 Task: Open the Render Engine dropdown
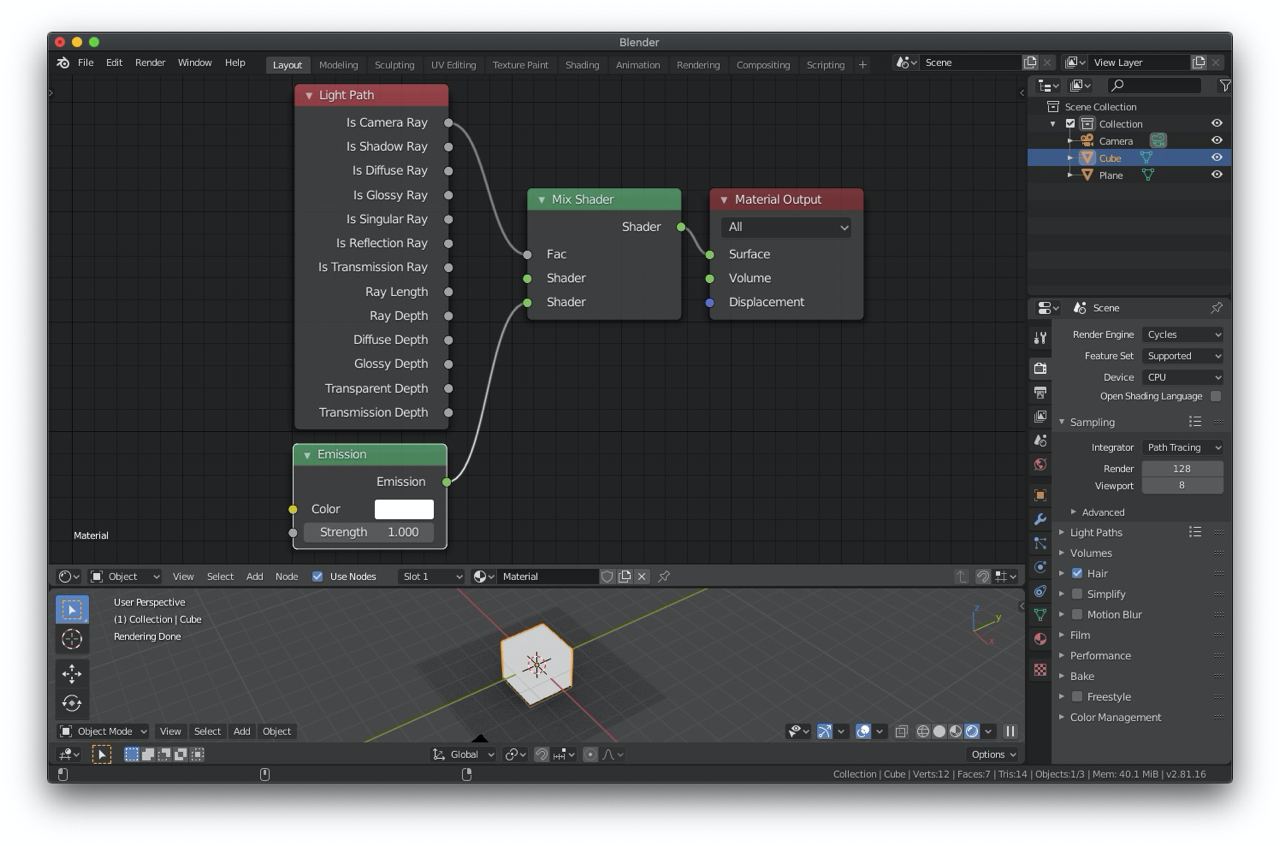1183,334
